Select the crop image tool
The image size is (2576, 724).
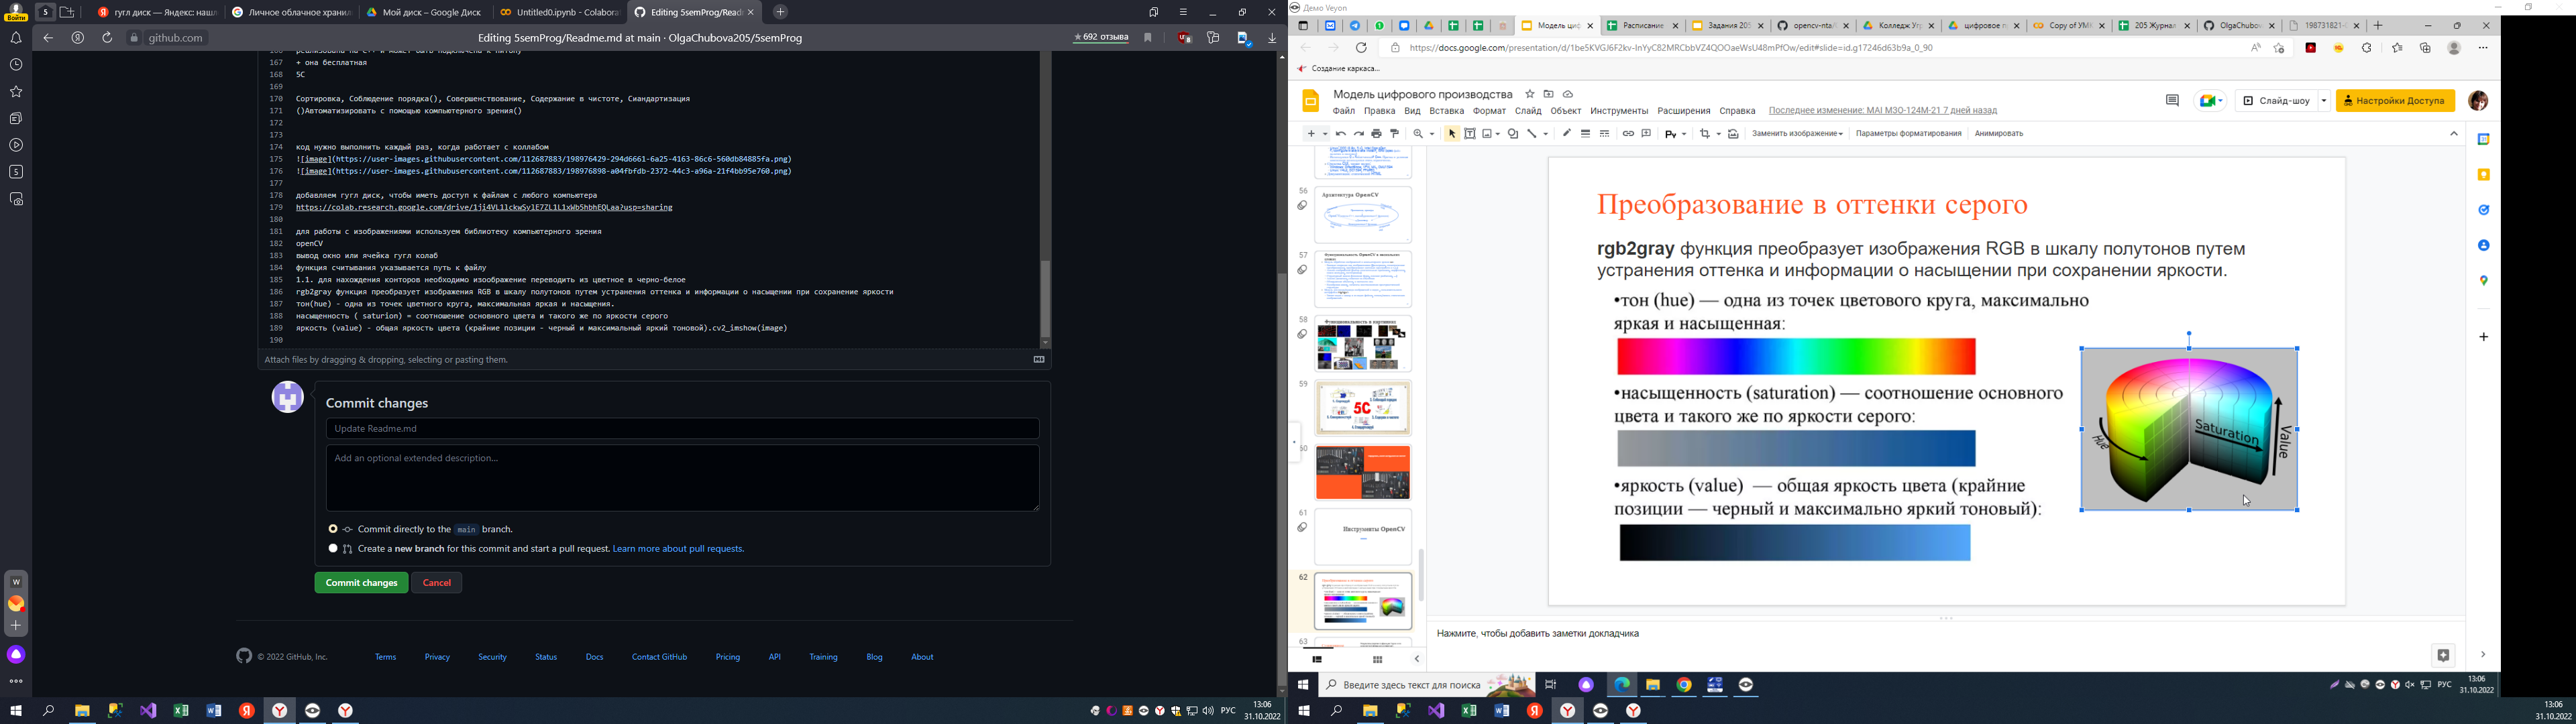click(x=1705, y=134)
